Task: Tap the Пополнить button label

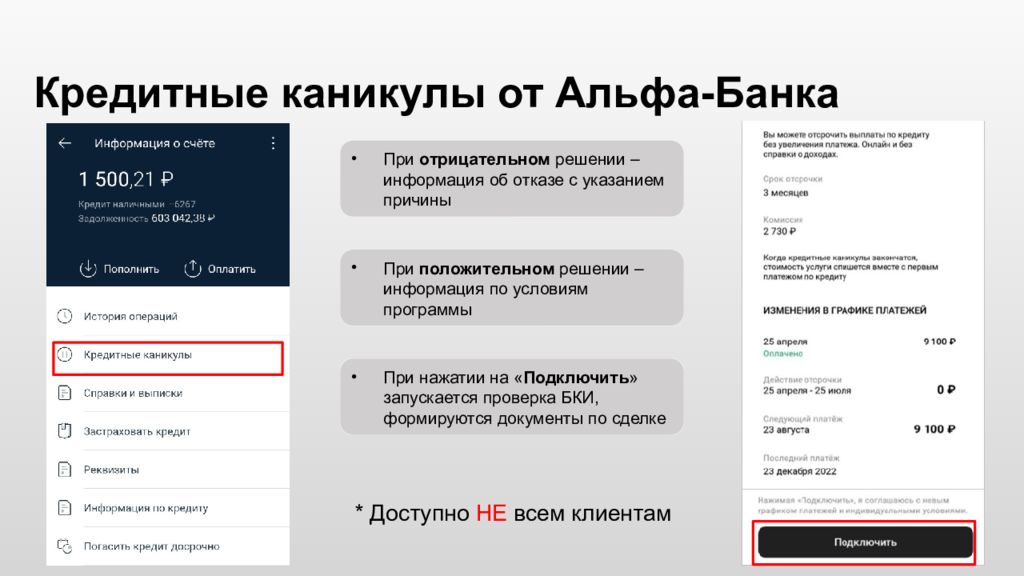Action: tap(131, 269)
